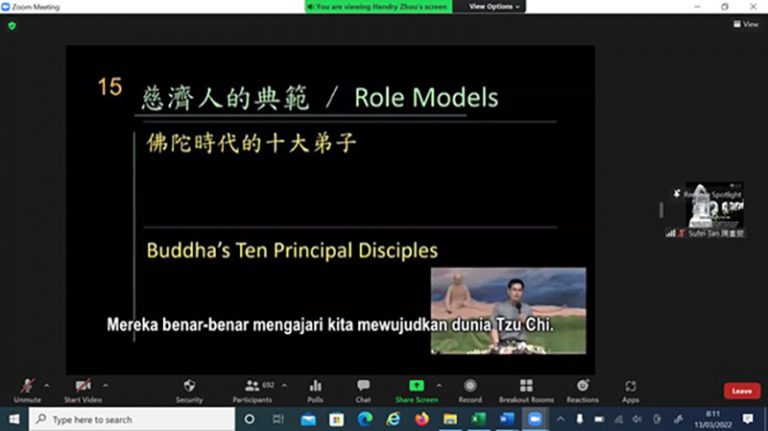Expand audio options arrow beside Unmute
This screenshot has height=431, width=768.
(46, 384)
